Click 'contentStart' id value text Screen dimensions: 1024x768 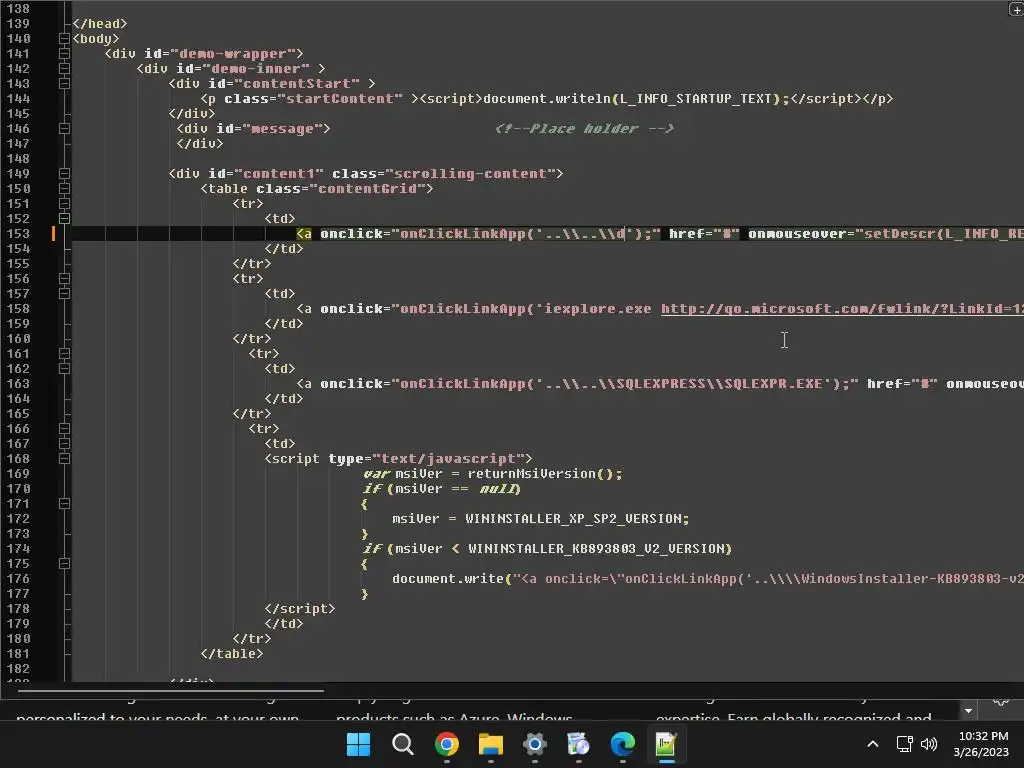(297, 84)
